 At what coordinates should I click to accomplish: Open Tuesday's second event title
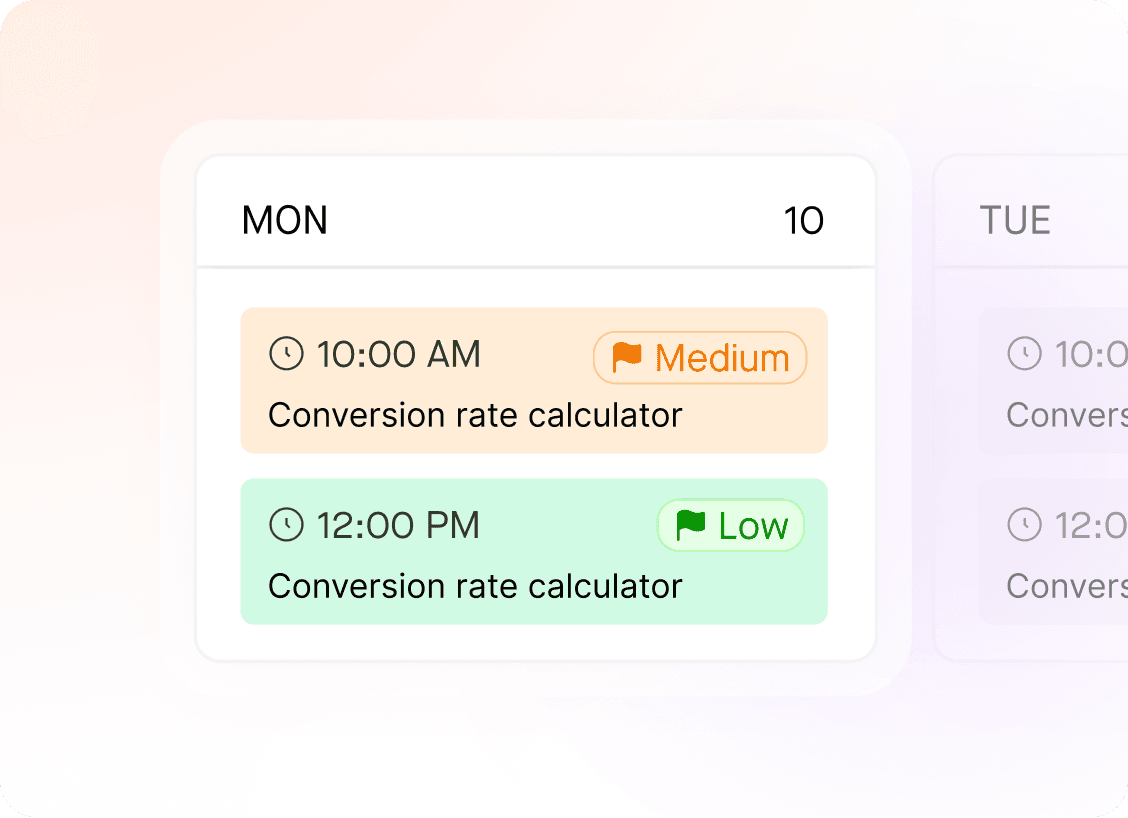1066,586
